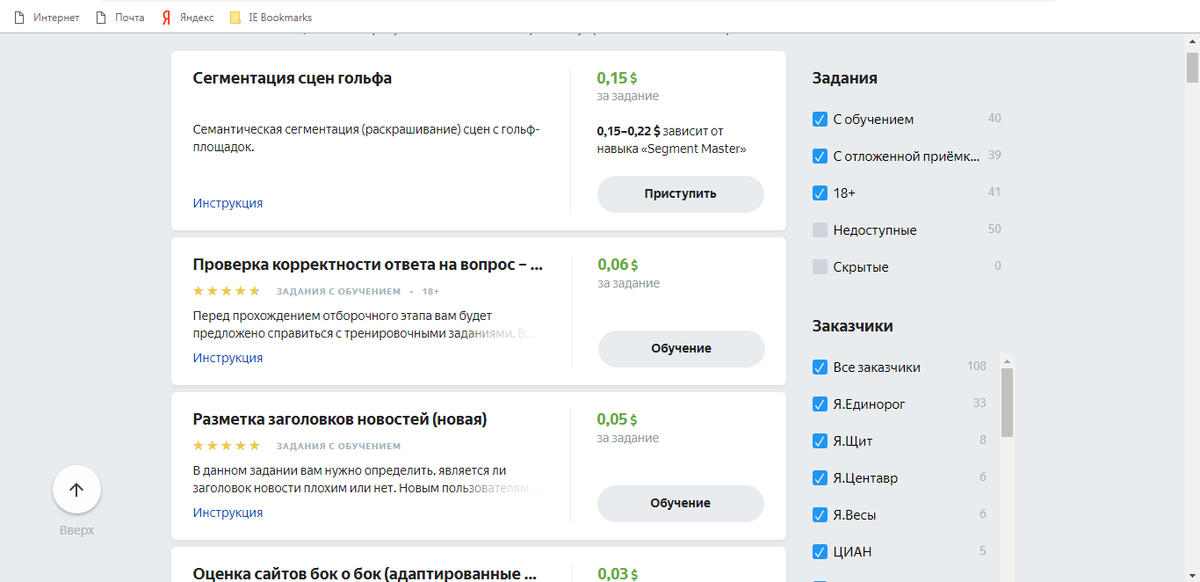Viewport: 1200px width, 582px height.
Task: Click the 0,06 $ price label
Action: (x=617, y=265)
